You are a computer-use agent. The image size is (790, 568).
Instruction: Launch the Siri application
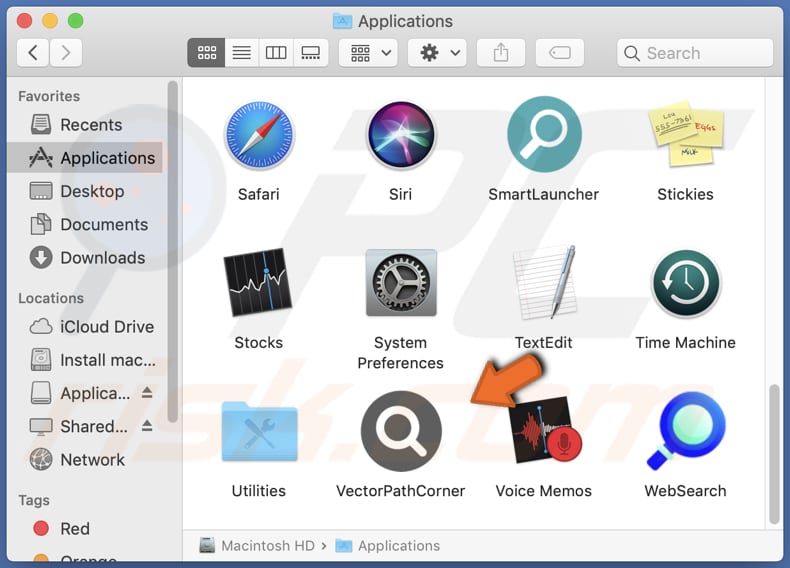[x=400, y=136]
